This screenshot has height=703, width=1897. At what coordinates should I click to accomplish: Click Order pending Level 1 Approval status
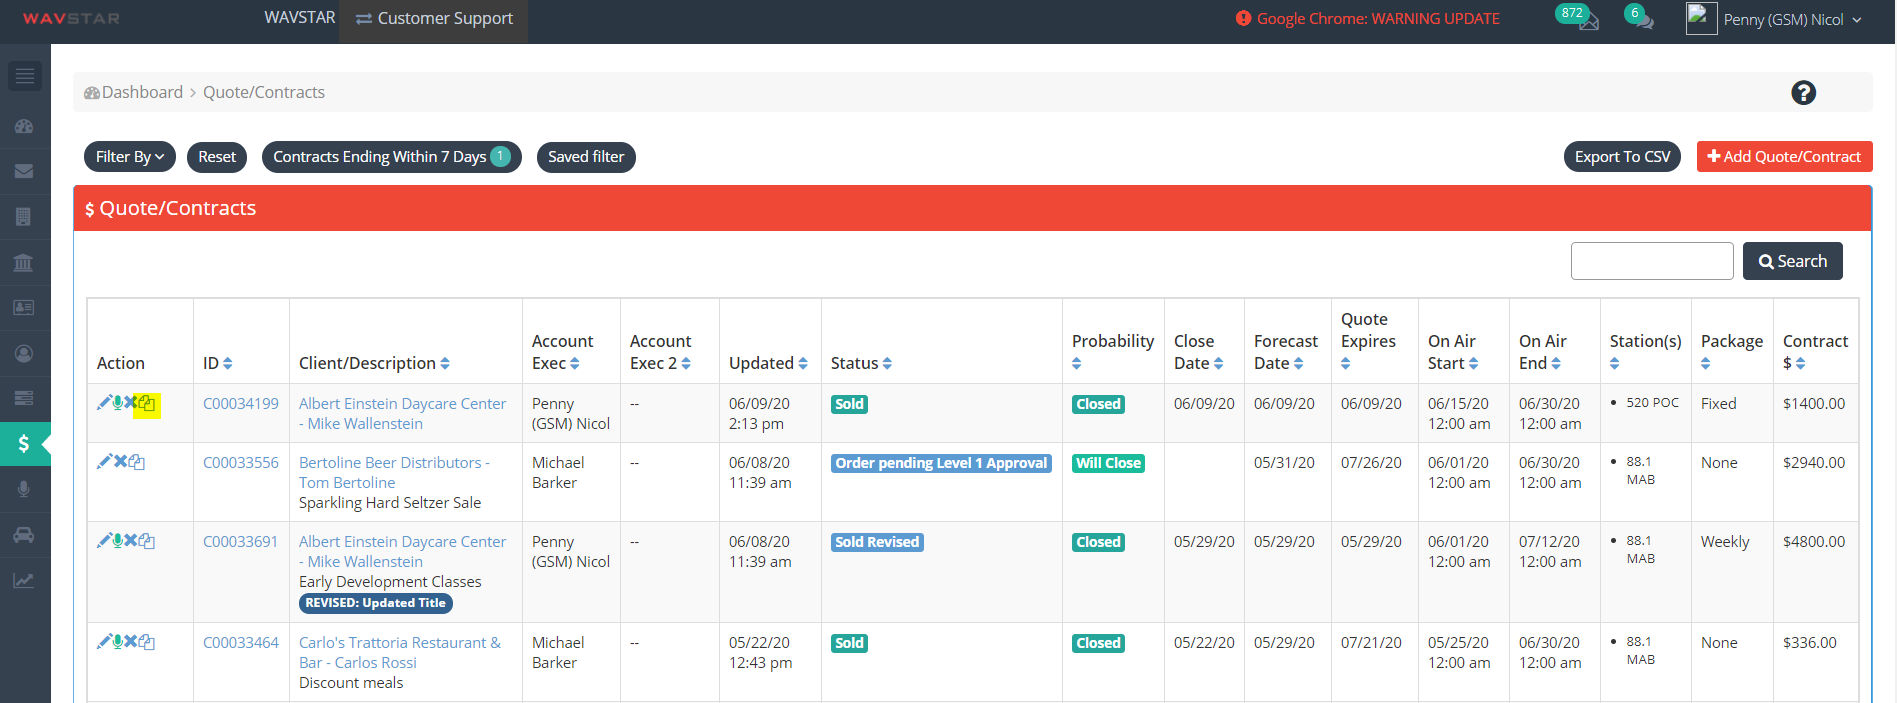(941, 463)
